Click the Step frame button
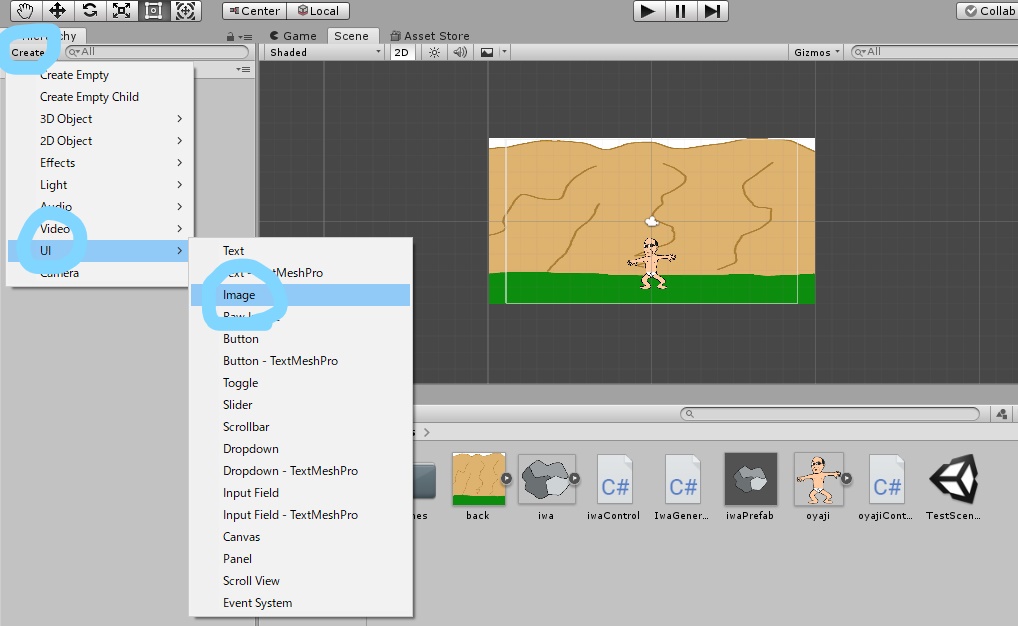This screenshot has width=1018, height=626. [712, 11]
